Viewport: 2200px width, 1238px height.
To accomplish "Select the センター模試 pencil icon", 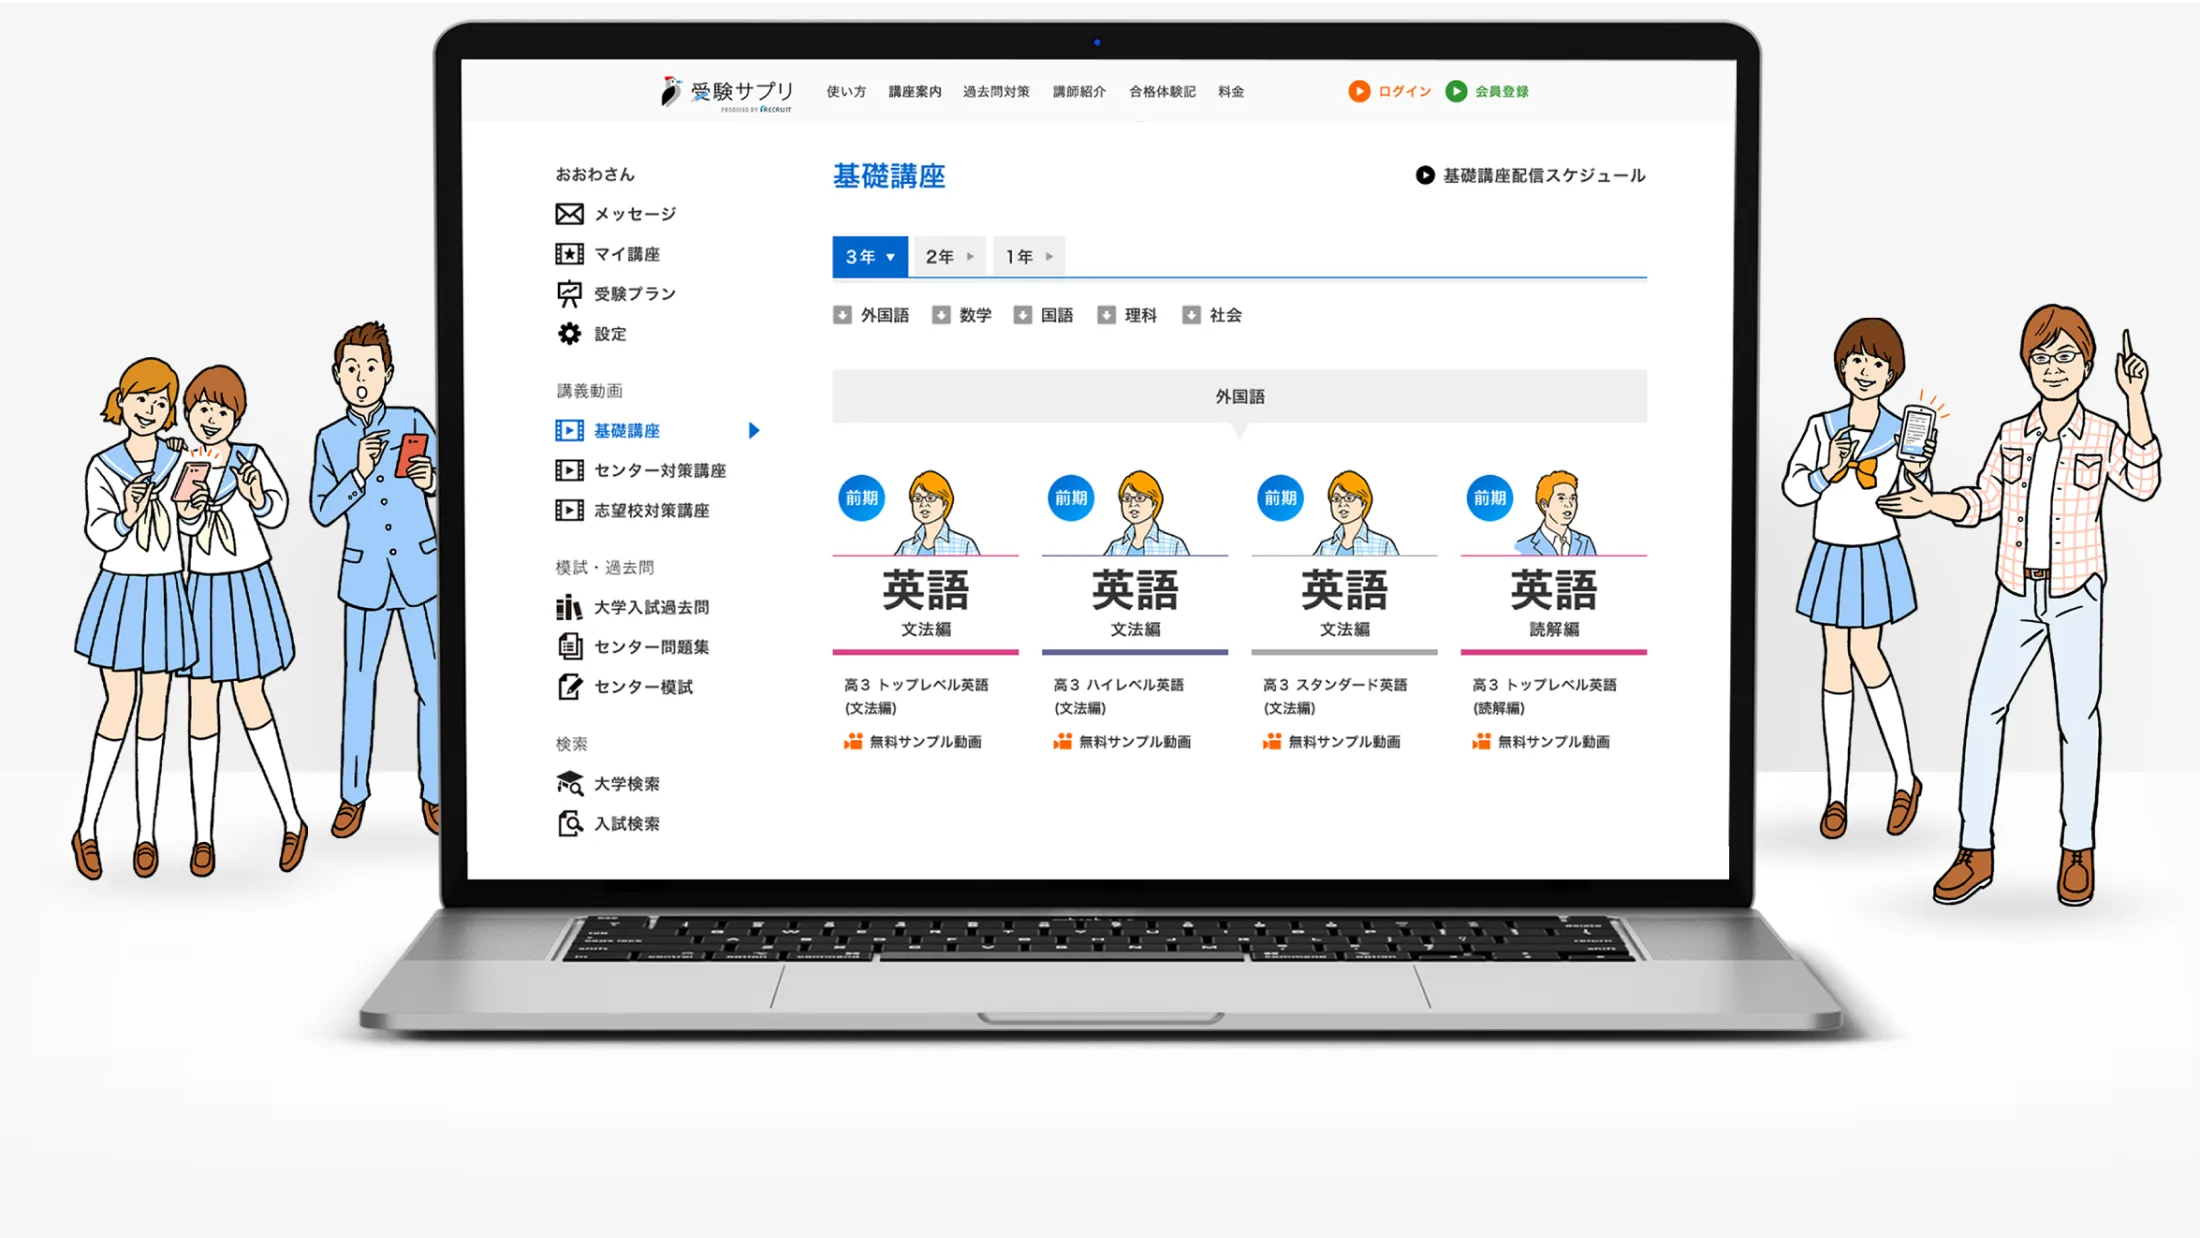I will tap(570, 687).
